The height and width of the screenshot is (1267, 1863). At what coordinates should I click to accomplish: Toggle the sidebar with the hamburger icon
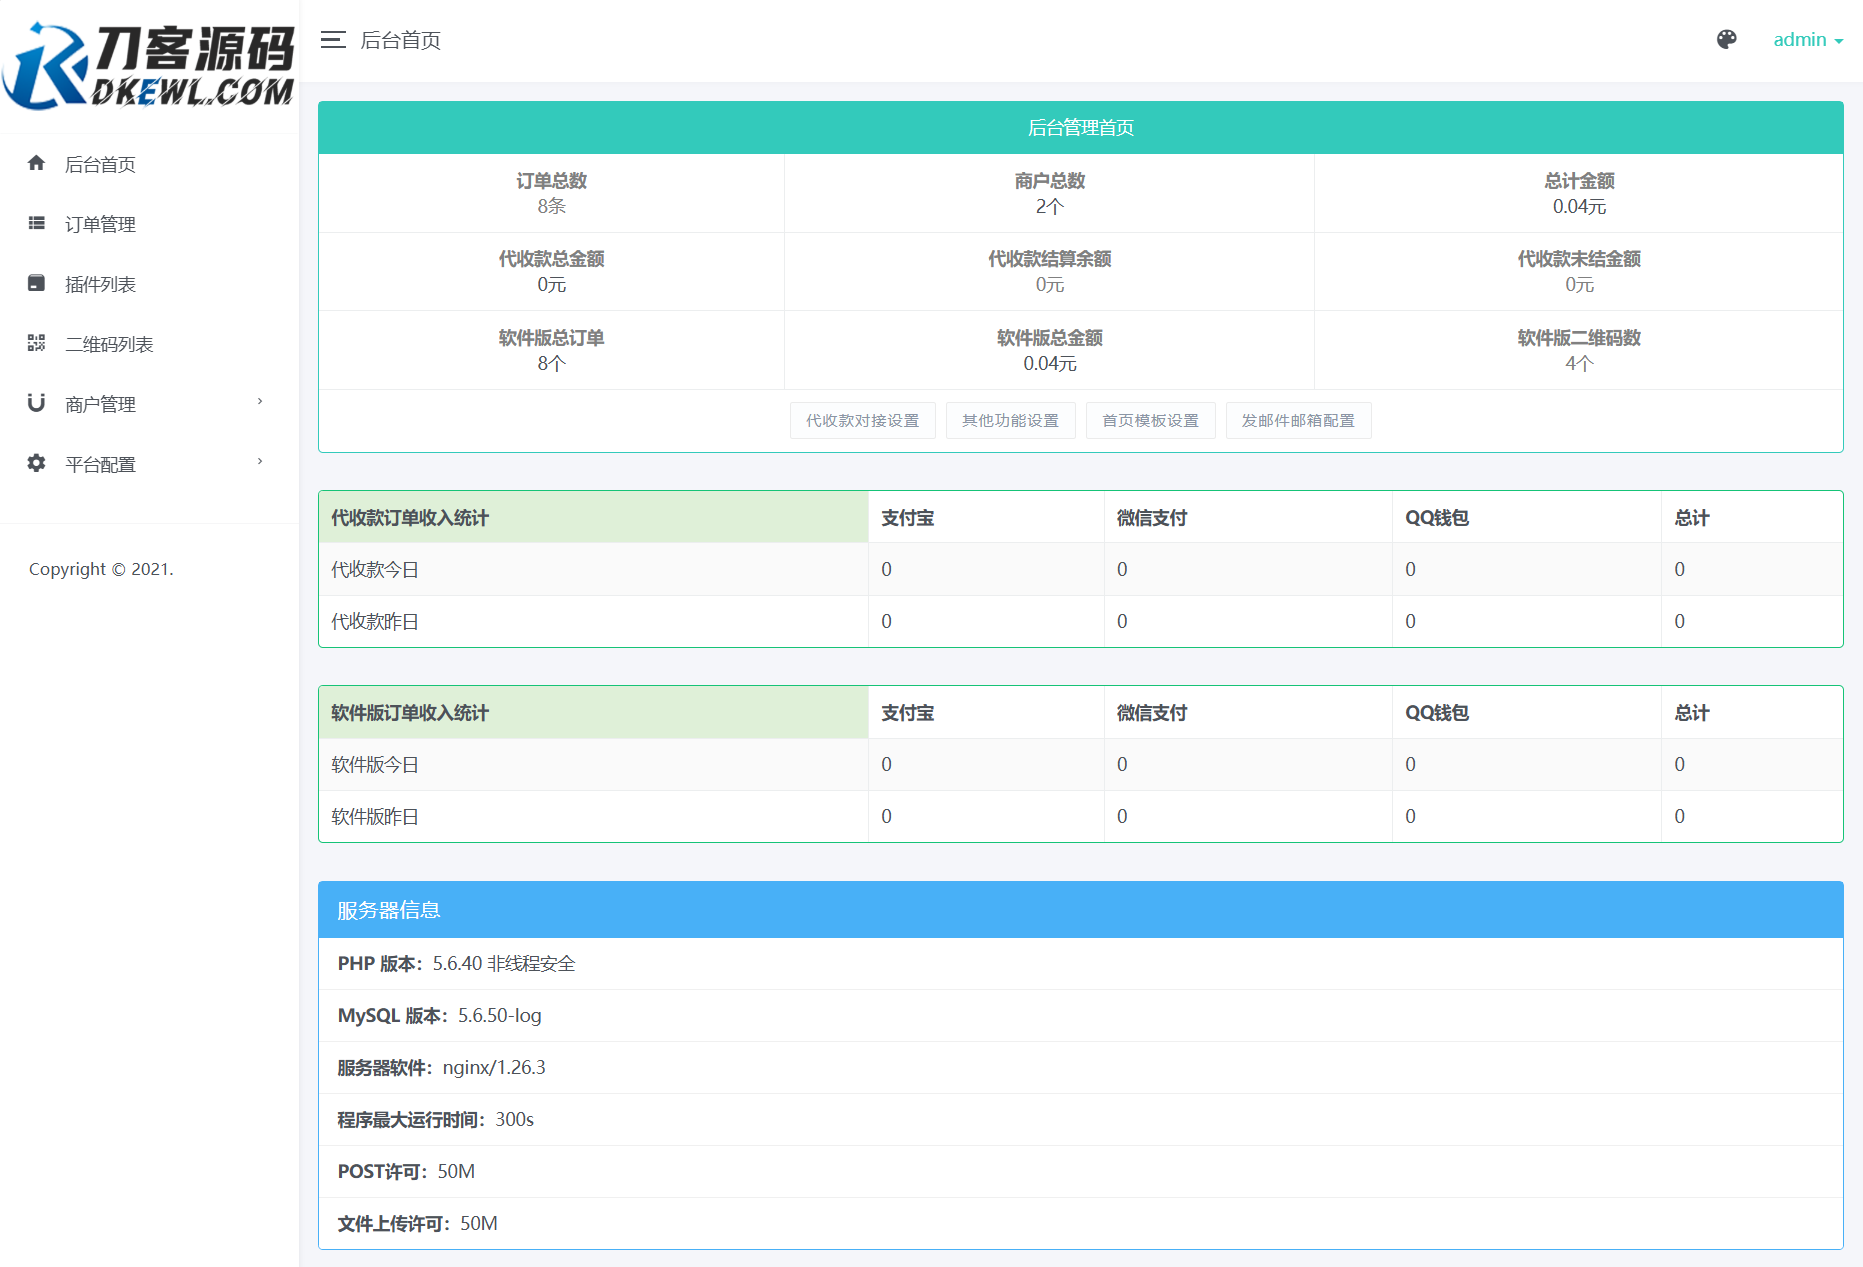point(331,40)
